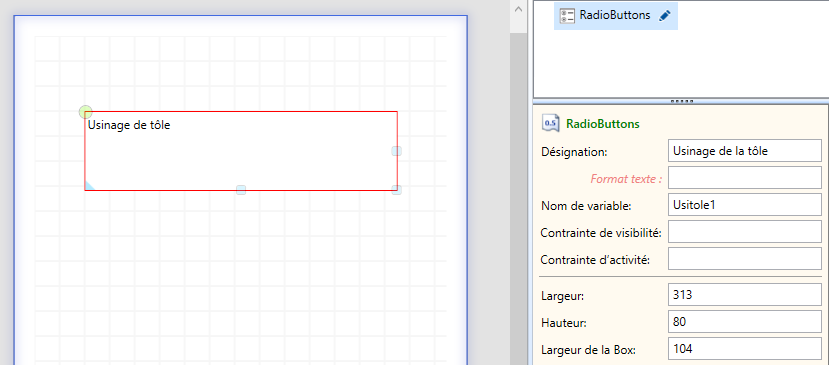This screenshot has width=829, height=365.
Task: Click the bottom-edge resize handle of the box
Action: click(x=241, y=190)
